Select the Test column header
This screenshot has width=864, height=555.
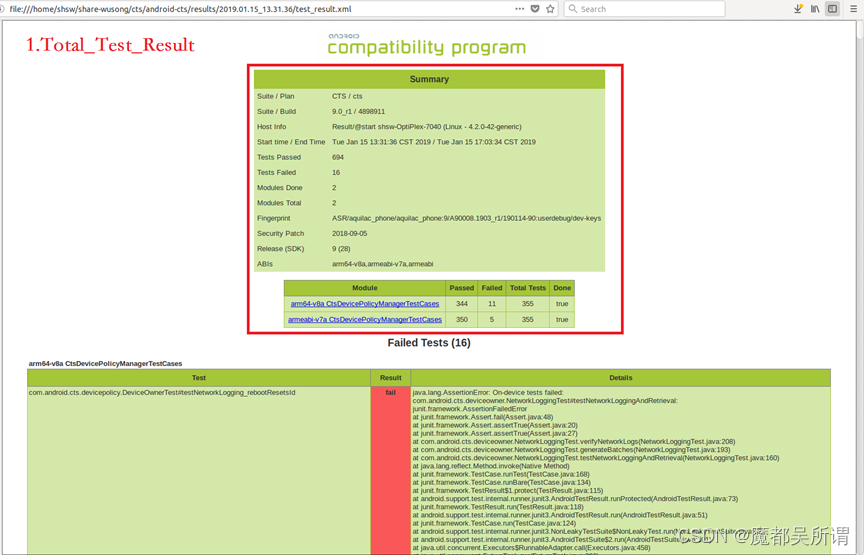[199, 378]
